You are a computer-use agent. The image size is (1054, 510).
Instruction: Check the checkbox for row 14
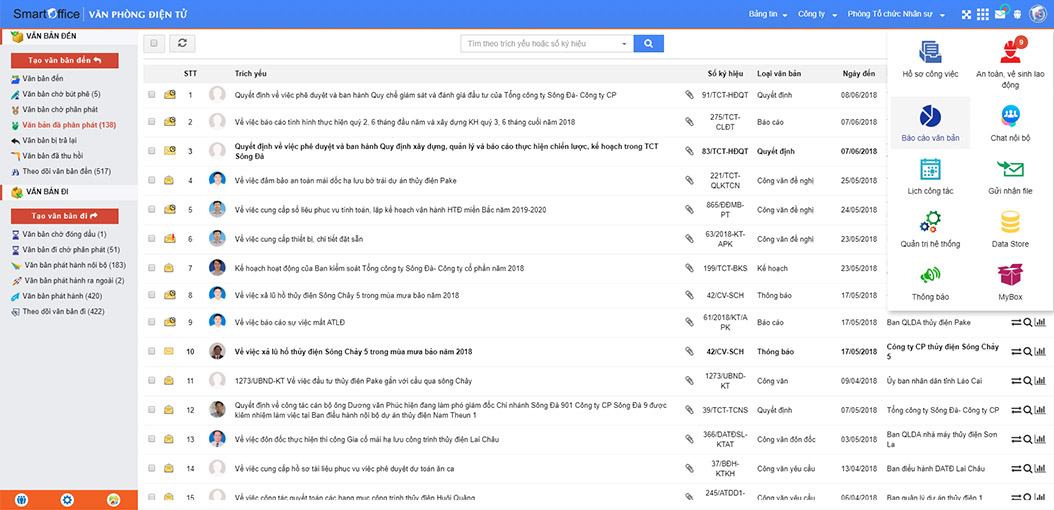pyautogui.click(x=151, y=468)
